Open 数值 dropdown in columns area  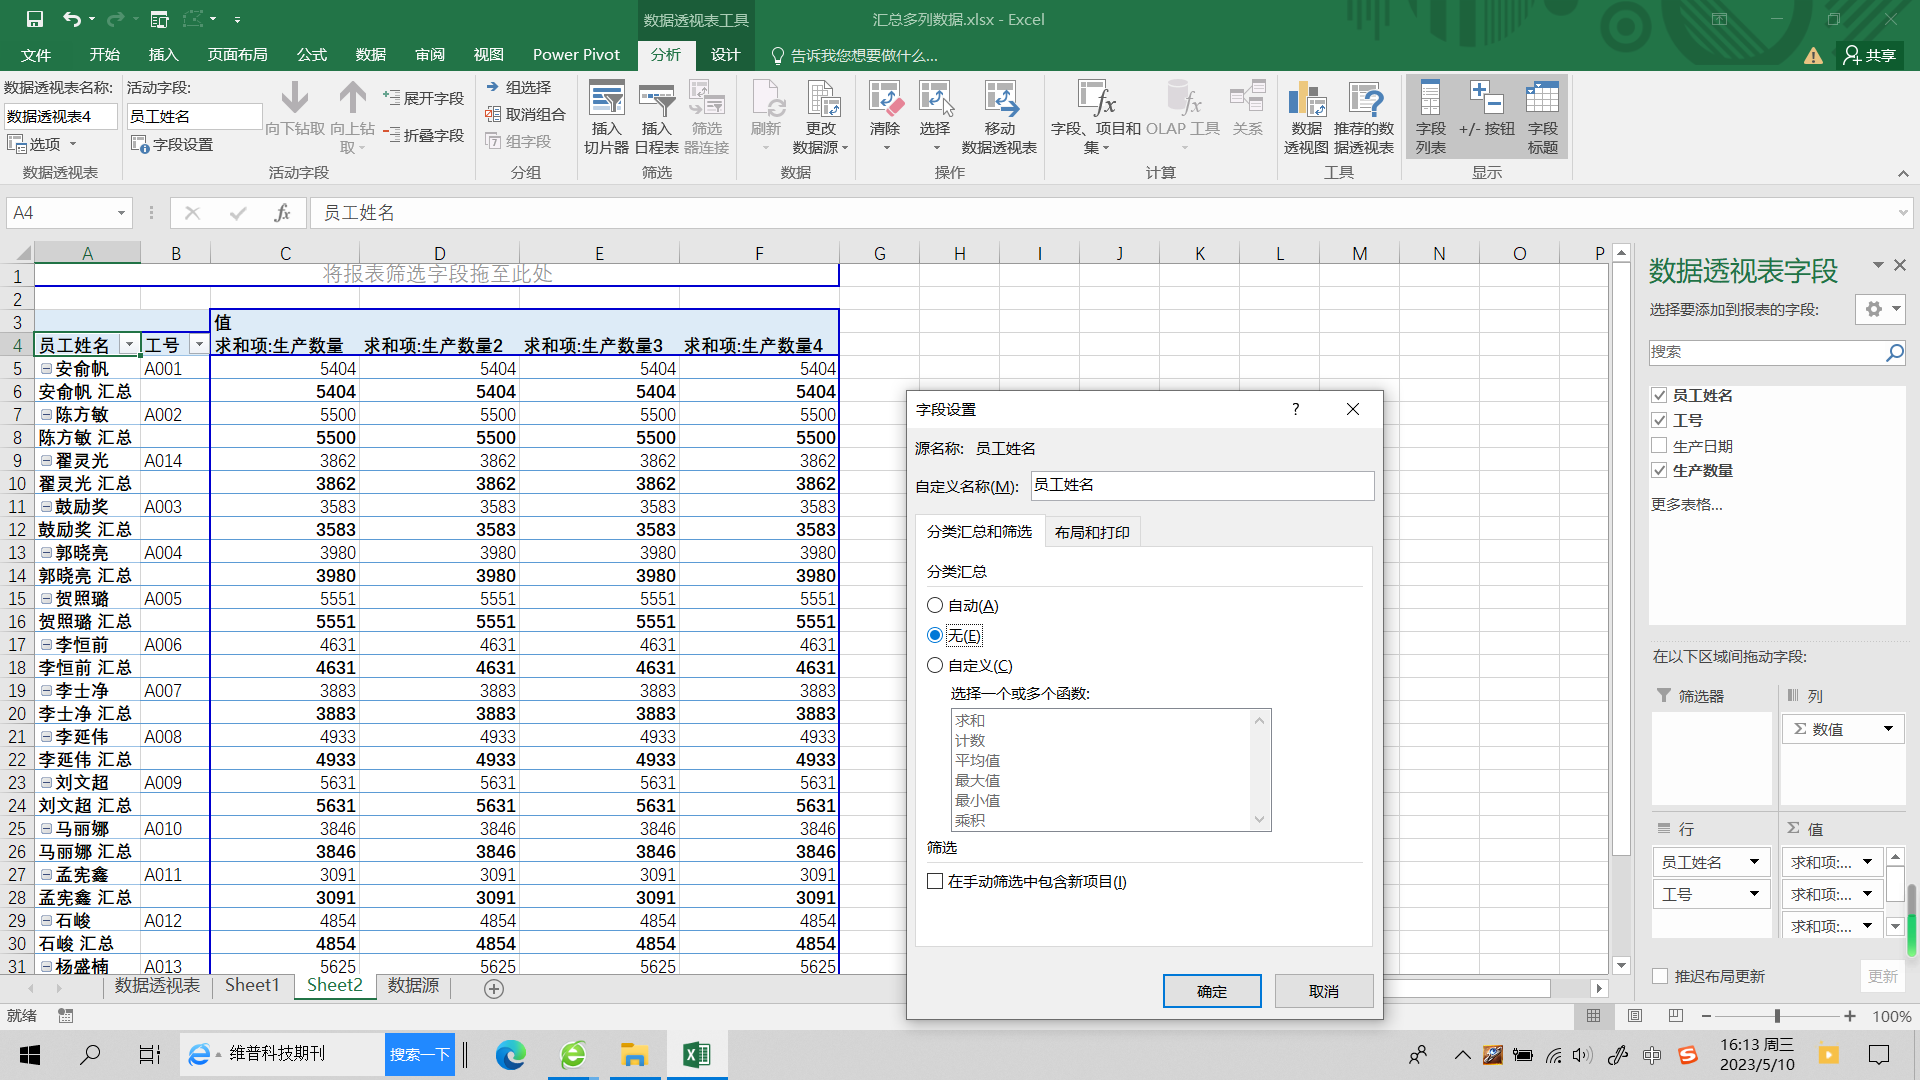pyautogui.click(x=1888, y=729)
